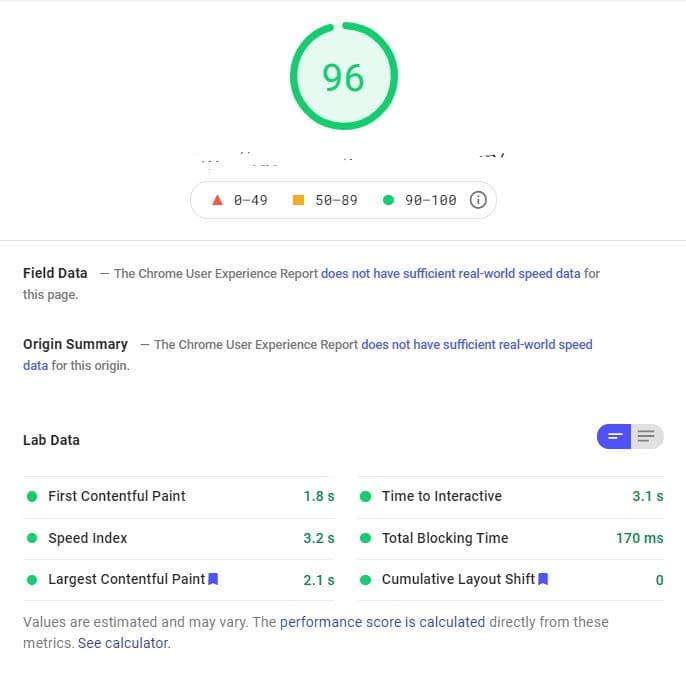Image resolution: width=686 pixels, height=673 pixels.
Task: Click the 96 performance score gauge
Action: coord(343,77)
